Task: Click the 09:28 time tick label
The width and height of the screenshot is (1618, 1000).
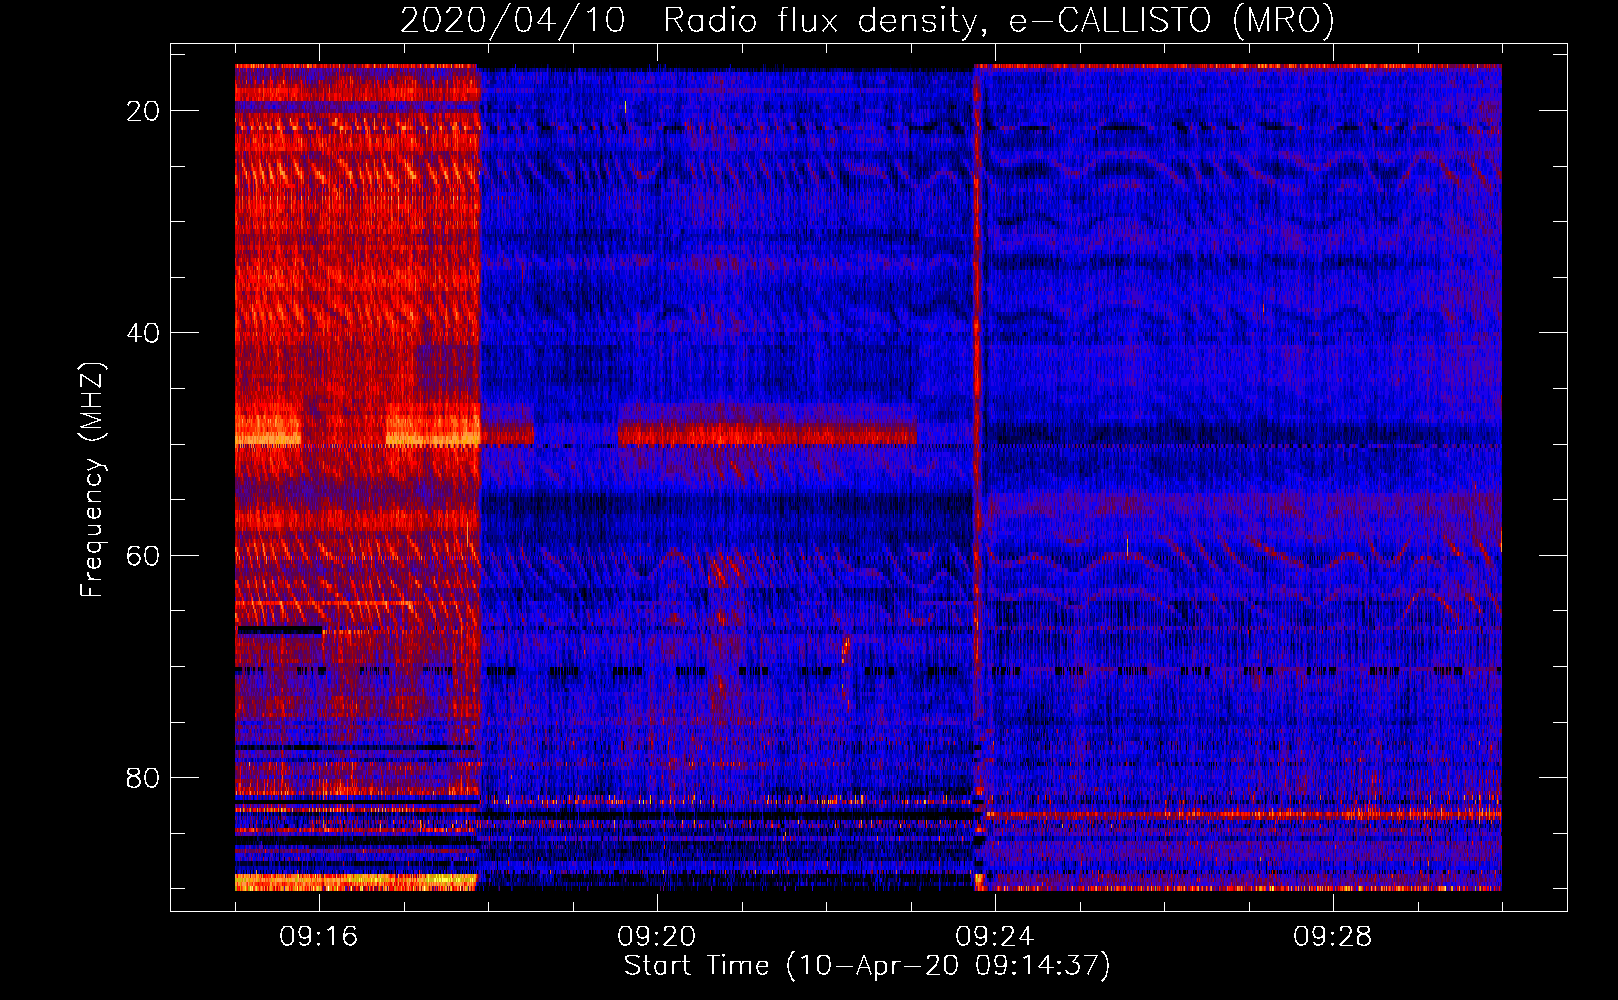Action: (x=1333, y=937)
